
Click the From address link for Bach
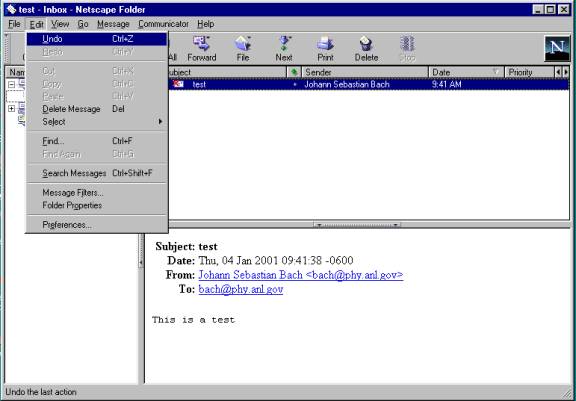[x=300, y=275]
